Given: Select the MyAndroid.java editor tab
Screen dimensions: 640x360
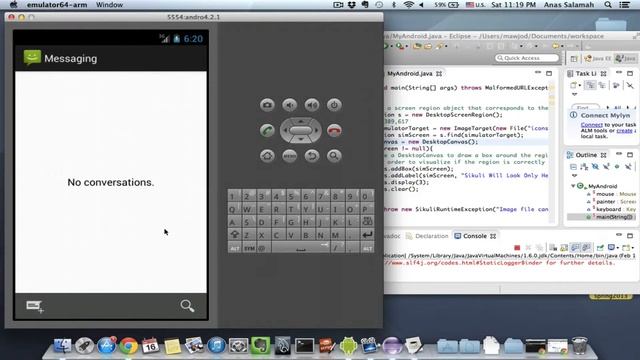Looking at the screenshot, I should pos(409,73).
